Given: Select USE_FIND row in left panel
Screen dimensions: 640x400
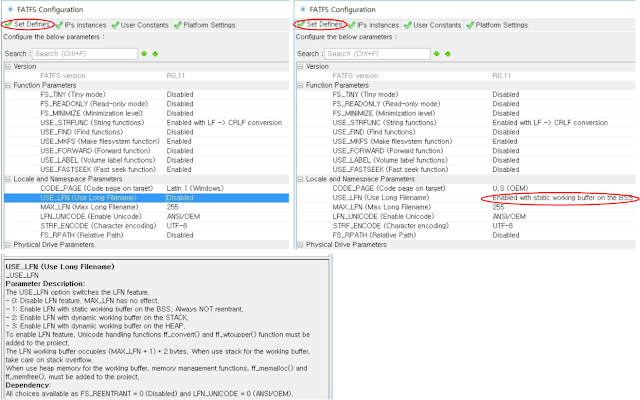Looking at the screenshot, I should point(147,132).
